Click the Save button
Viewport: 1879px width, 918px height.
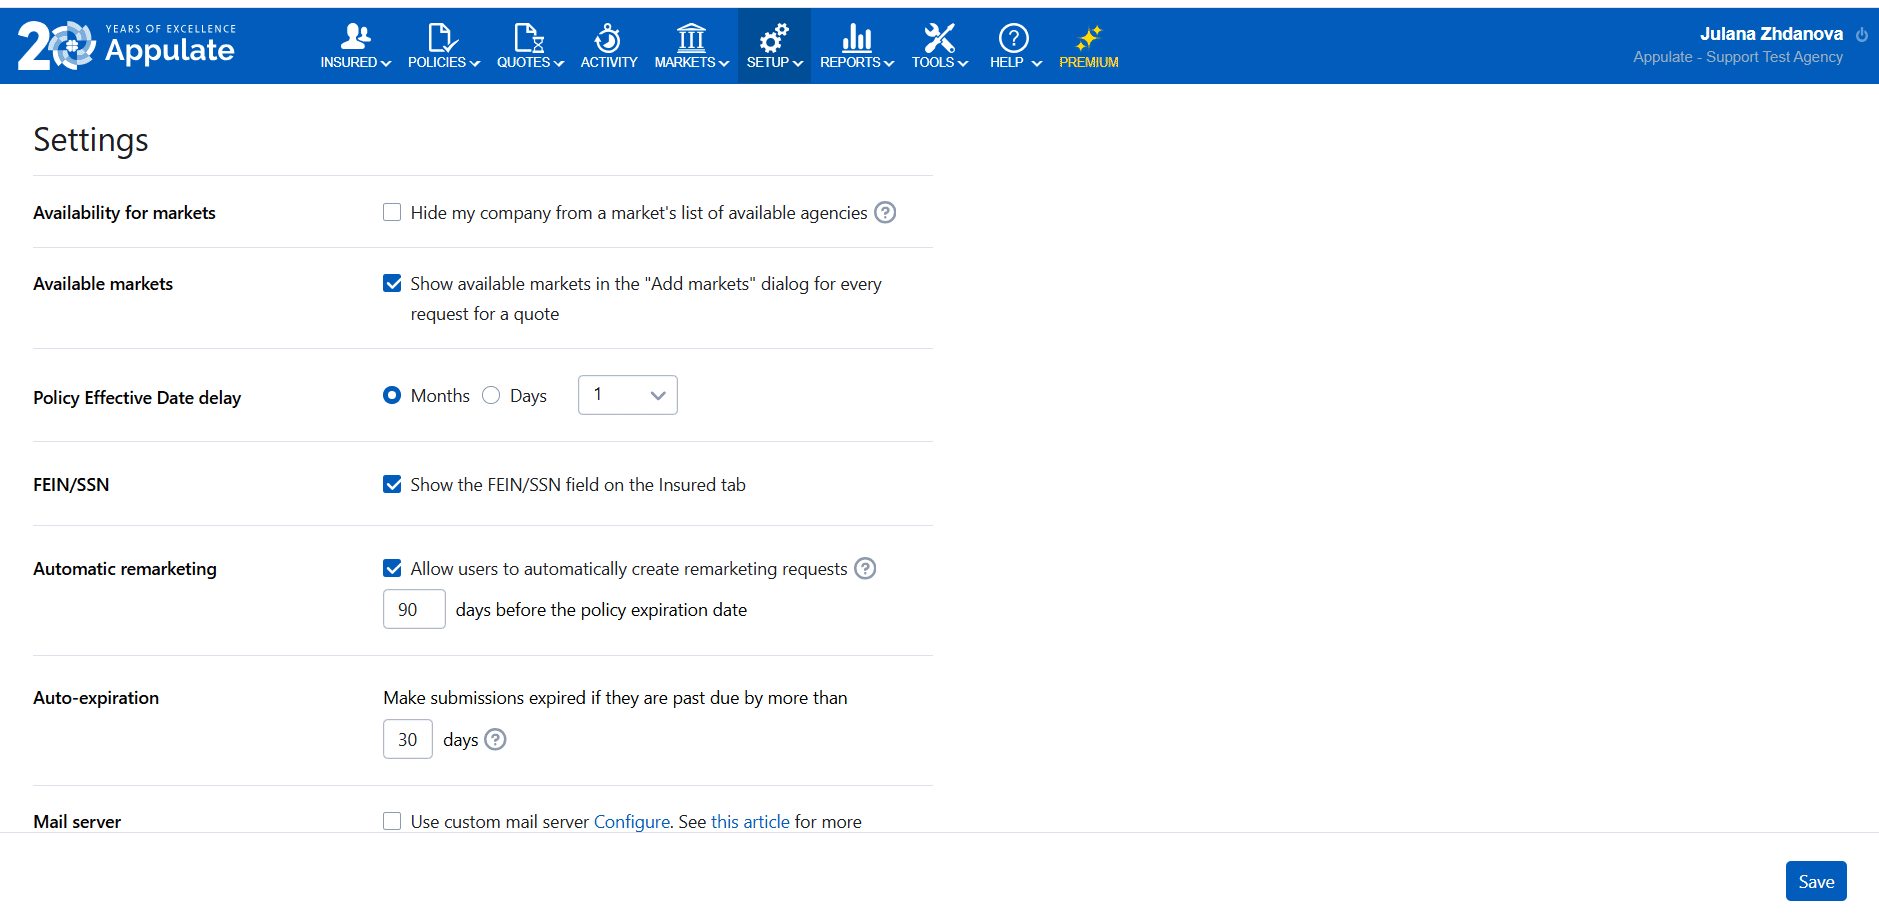point(1815,881)
